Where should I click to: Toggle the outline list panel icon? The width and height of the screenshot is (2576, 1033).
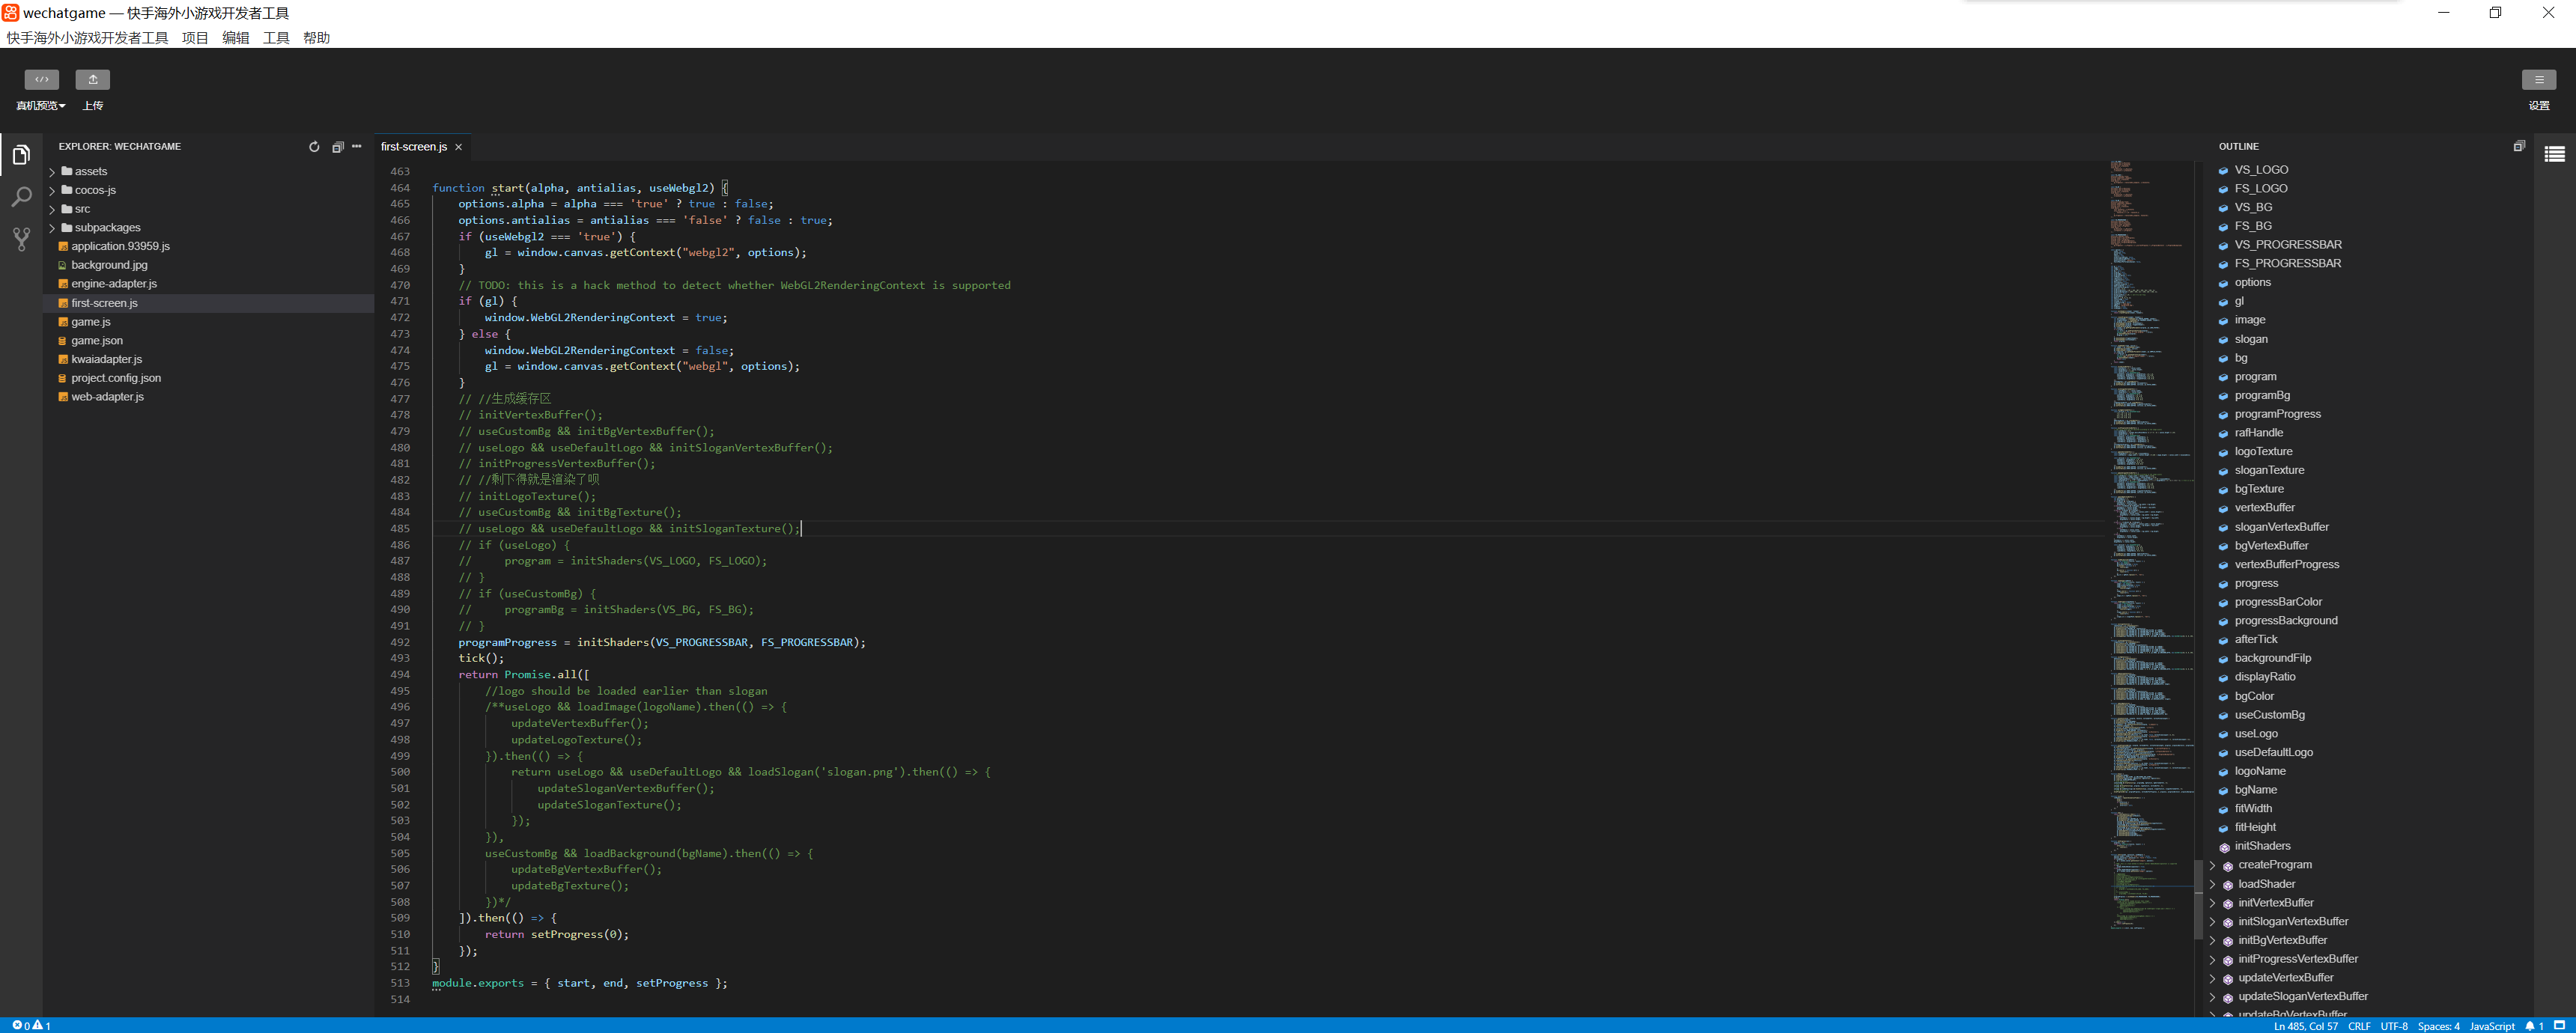click(x=2554, y=154)
